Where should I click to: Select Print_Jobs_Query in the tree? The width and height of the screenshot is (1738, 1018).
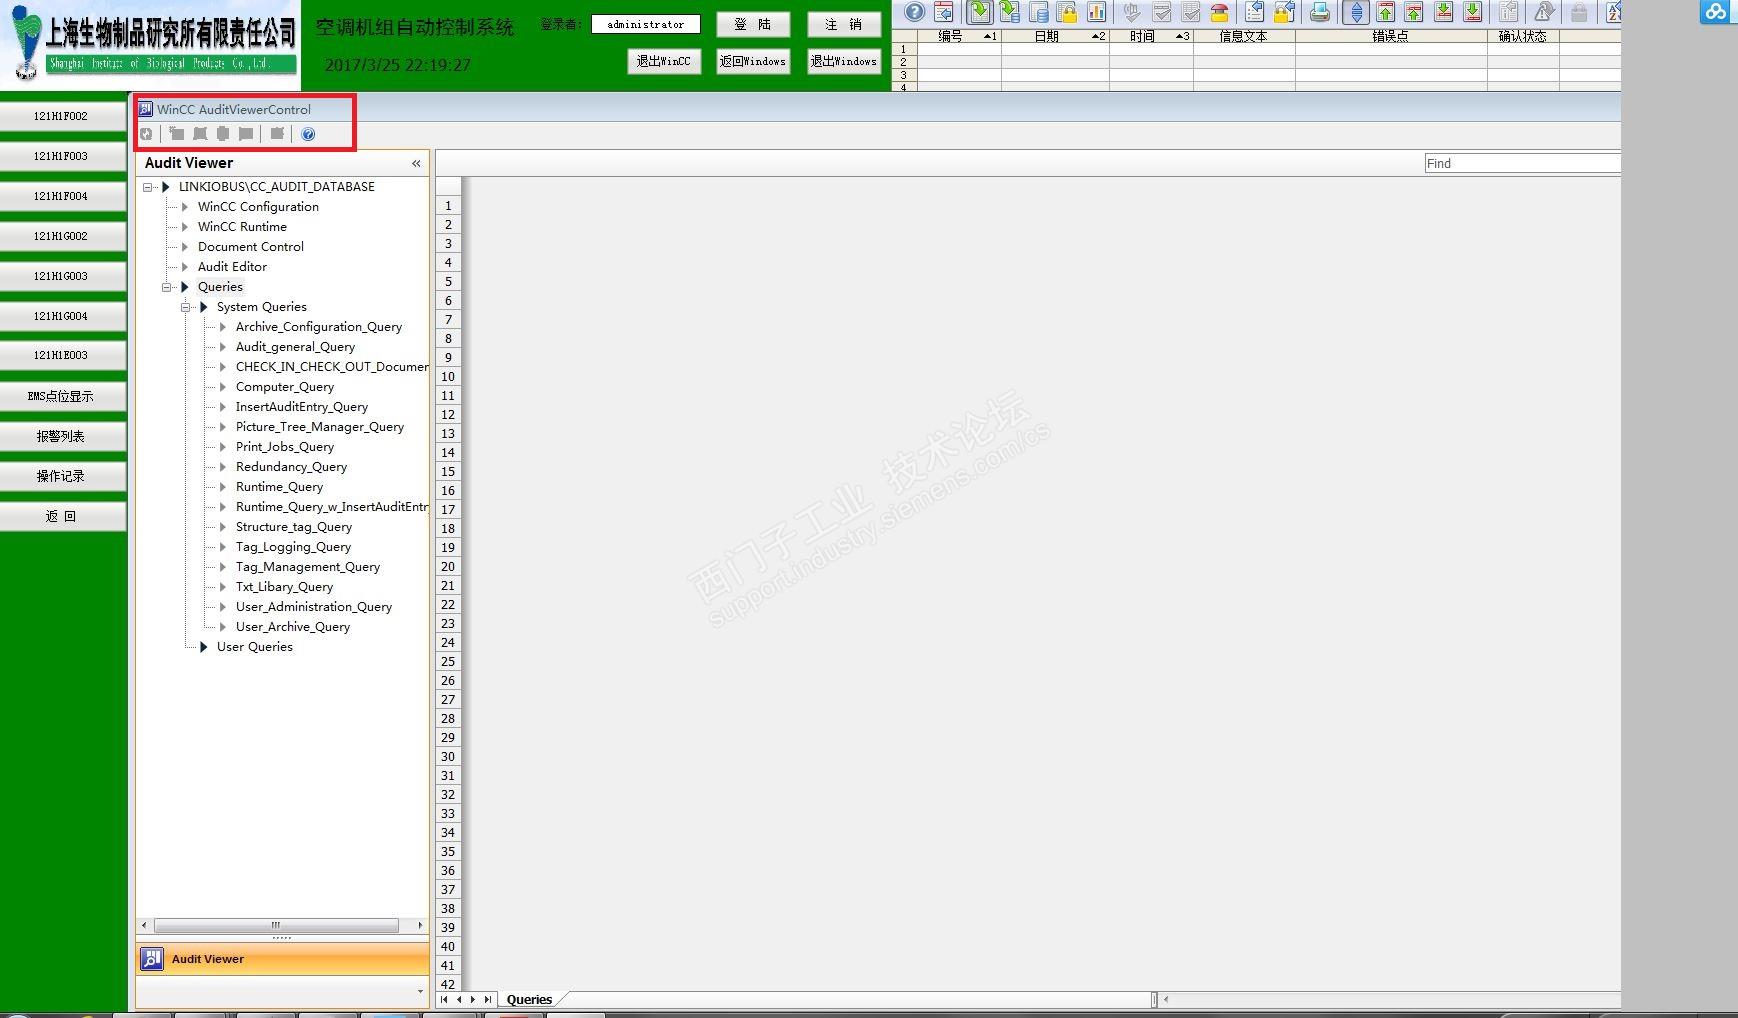(x=285, y=447)
